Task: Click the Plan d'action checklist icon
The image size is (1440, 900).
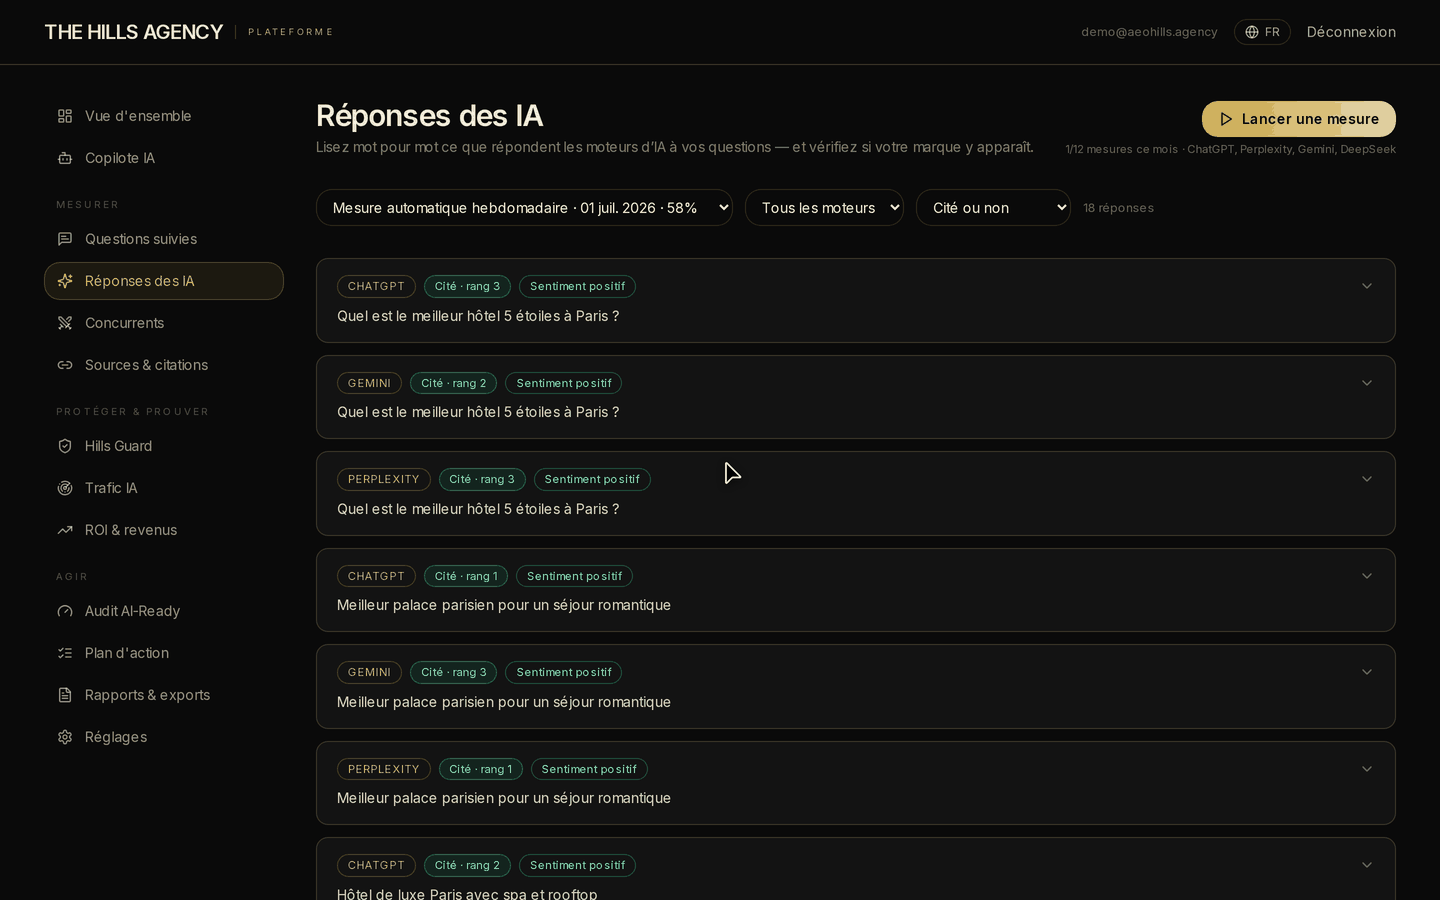Action: pos(65,653)
